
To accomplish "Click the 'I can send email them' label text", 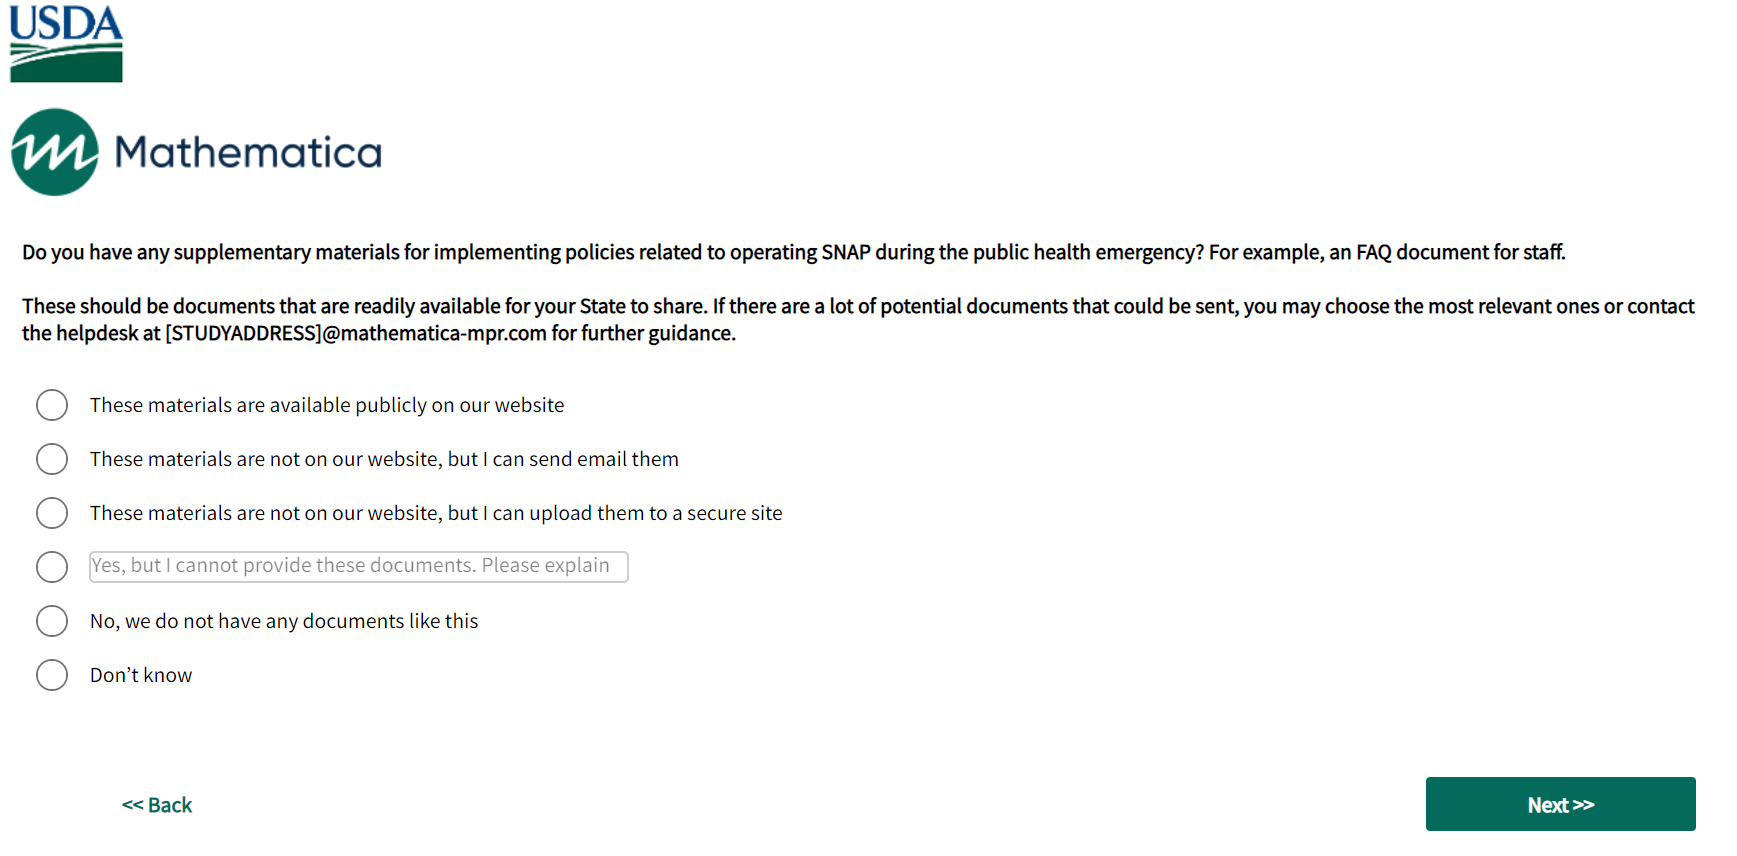I will click(x=384, y=459).
